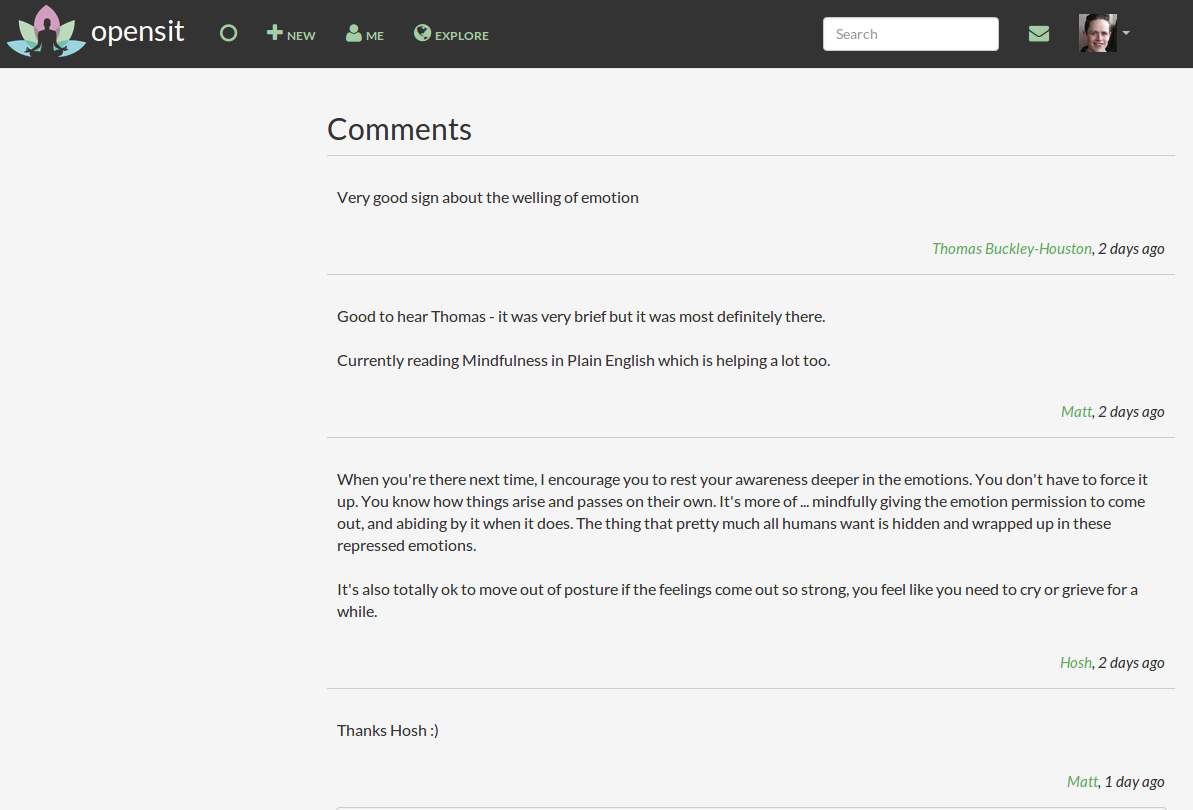
Task: Click the green circle icon in navbar
Action: pos(228,33)
